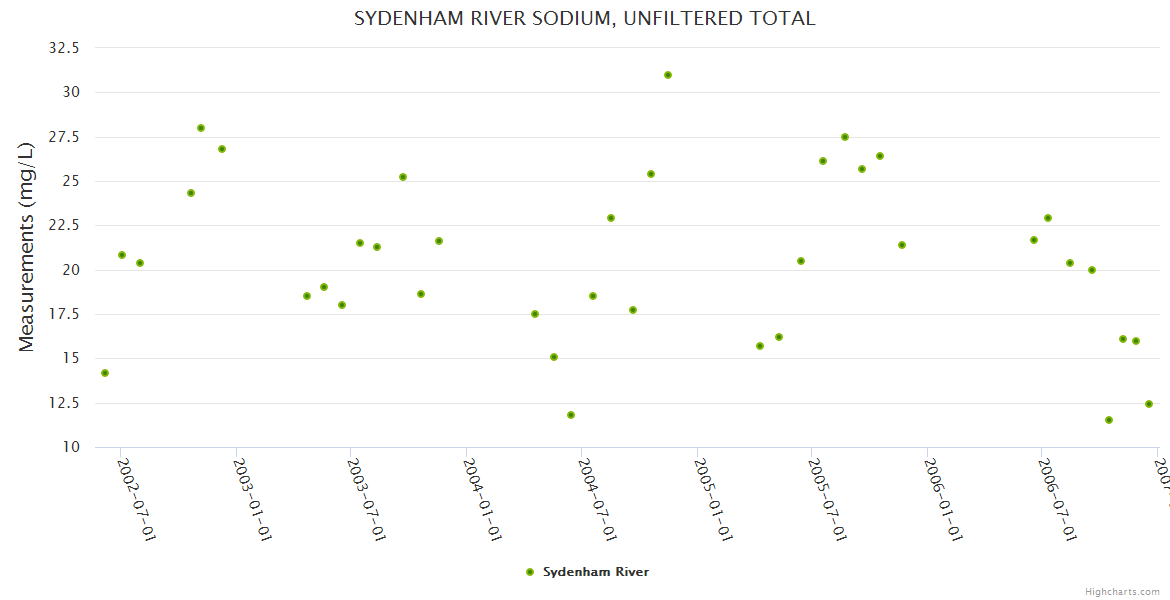Select the mid-2004 low point near 11.8 mg/L
1170x600 pixels.
point(571,415)
